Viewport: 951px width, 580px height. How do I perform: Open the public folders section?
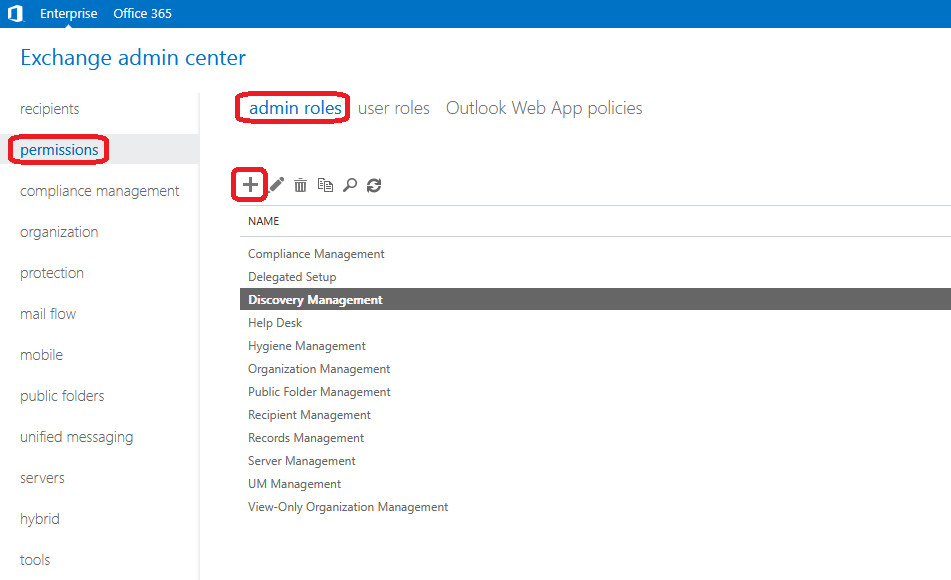(62, 396)
